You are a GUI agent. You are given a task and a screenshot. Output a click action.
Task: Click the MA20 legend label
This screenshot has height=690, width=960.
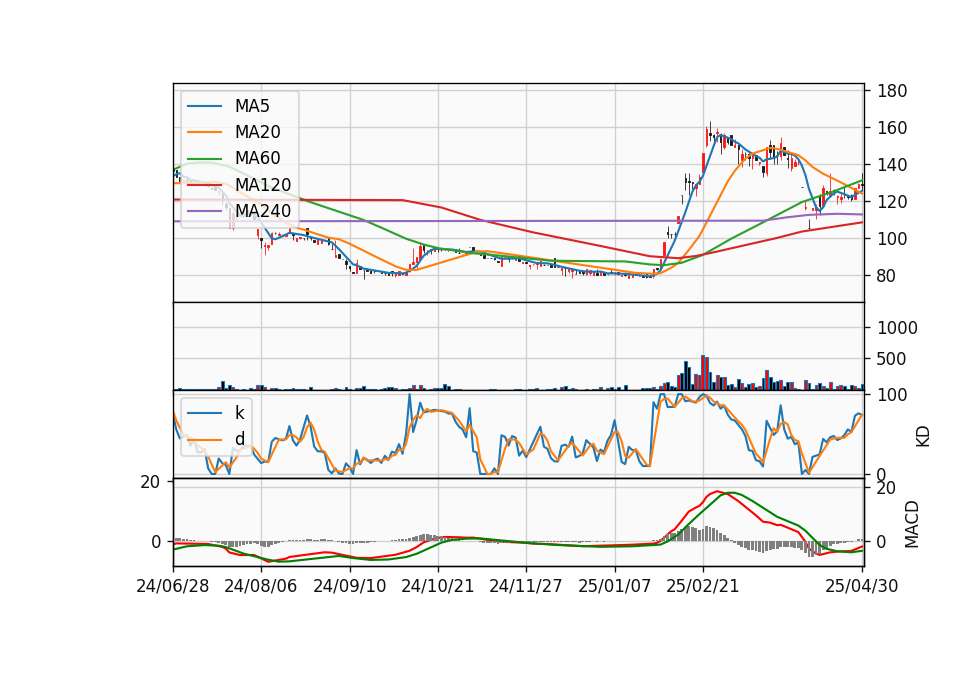coord(257,132)
